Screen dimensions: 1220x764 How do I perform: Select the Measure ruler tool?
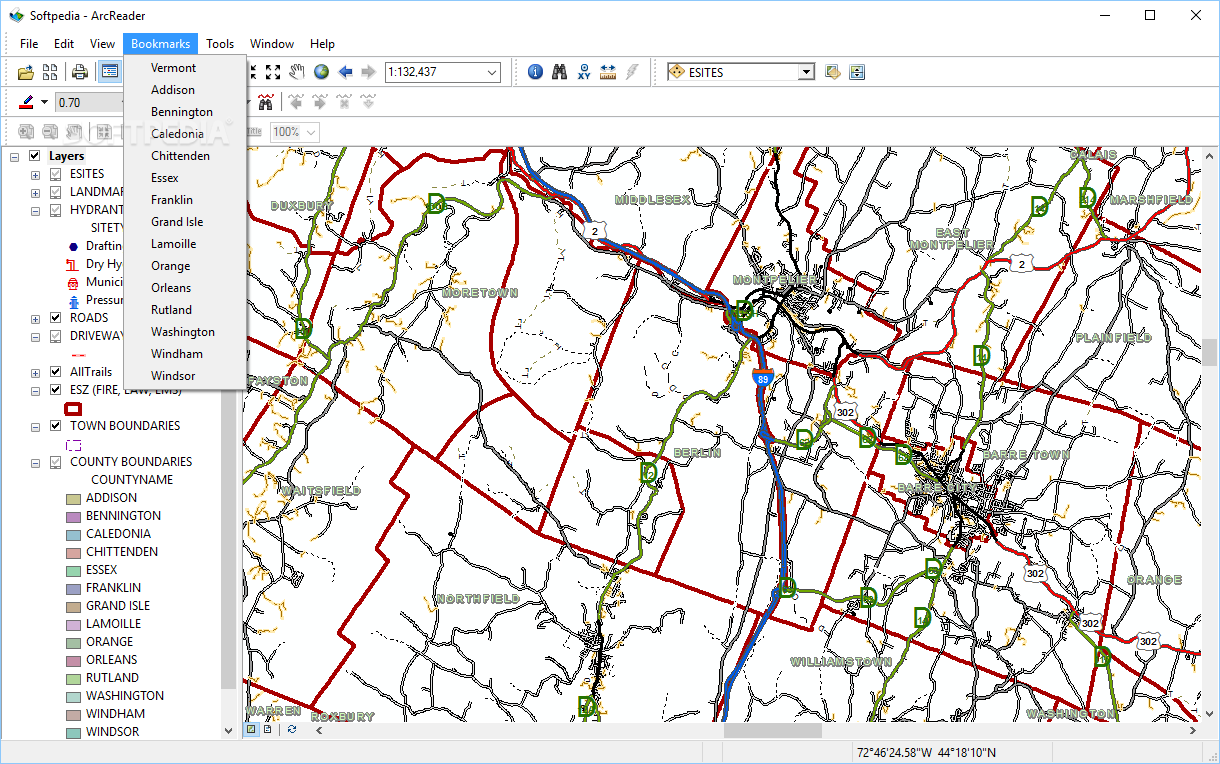coord(607,72)
